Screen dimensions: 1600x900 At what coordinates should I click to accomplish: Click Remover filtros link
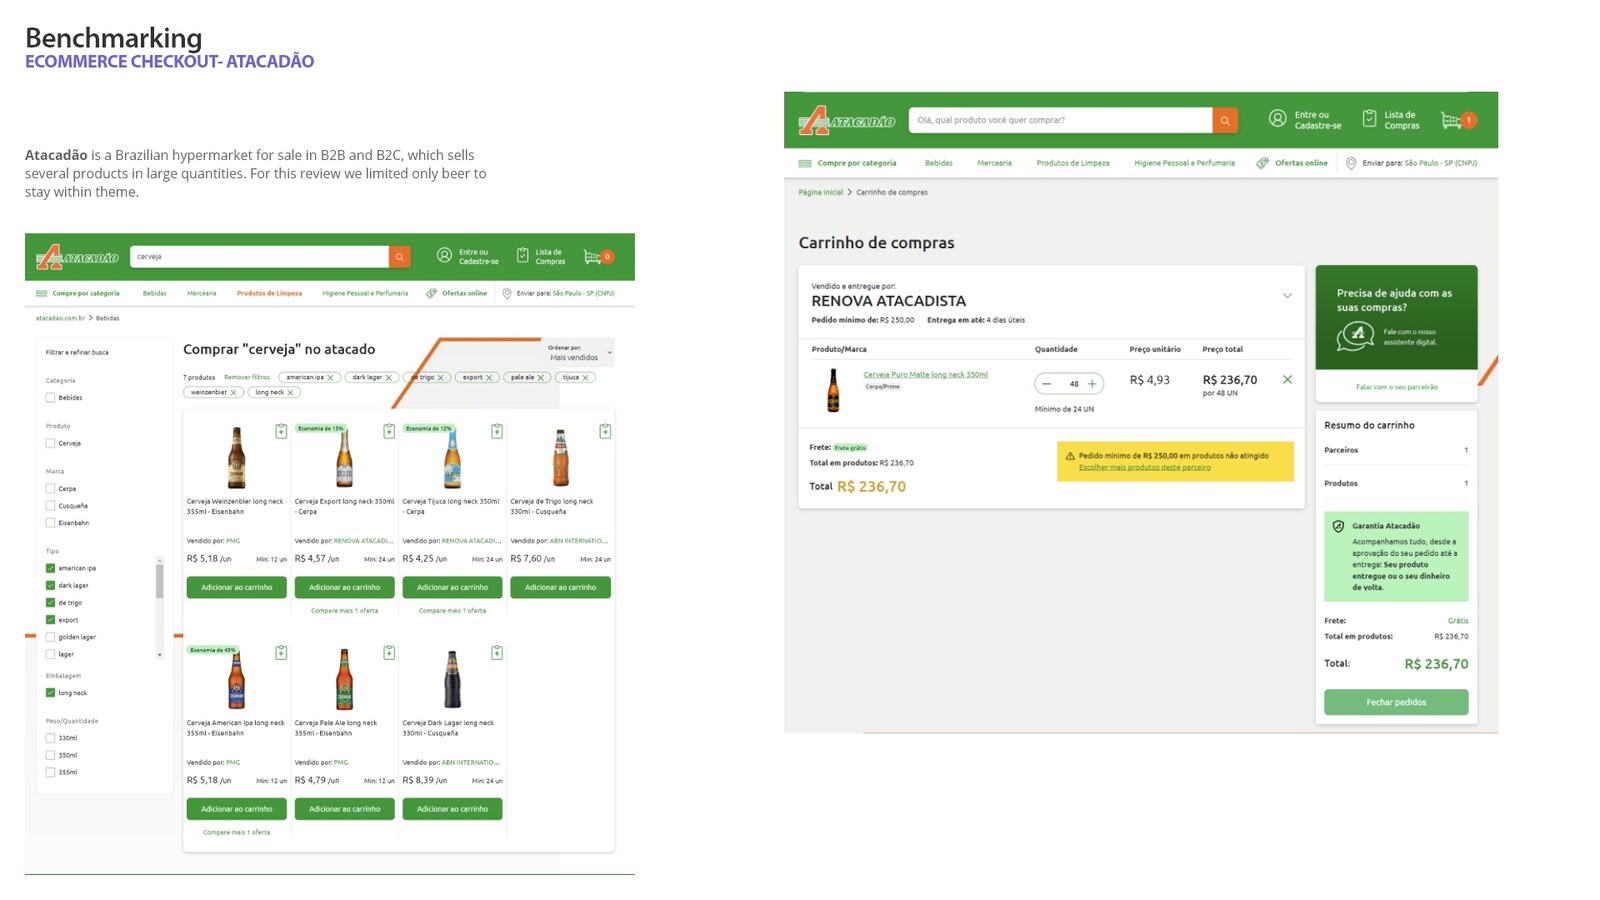click(x=247, y=378)
